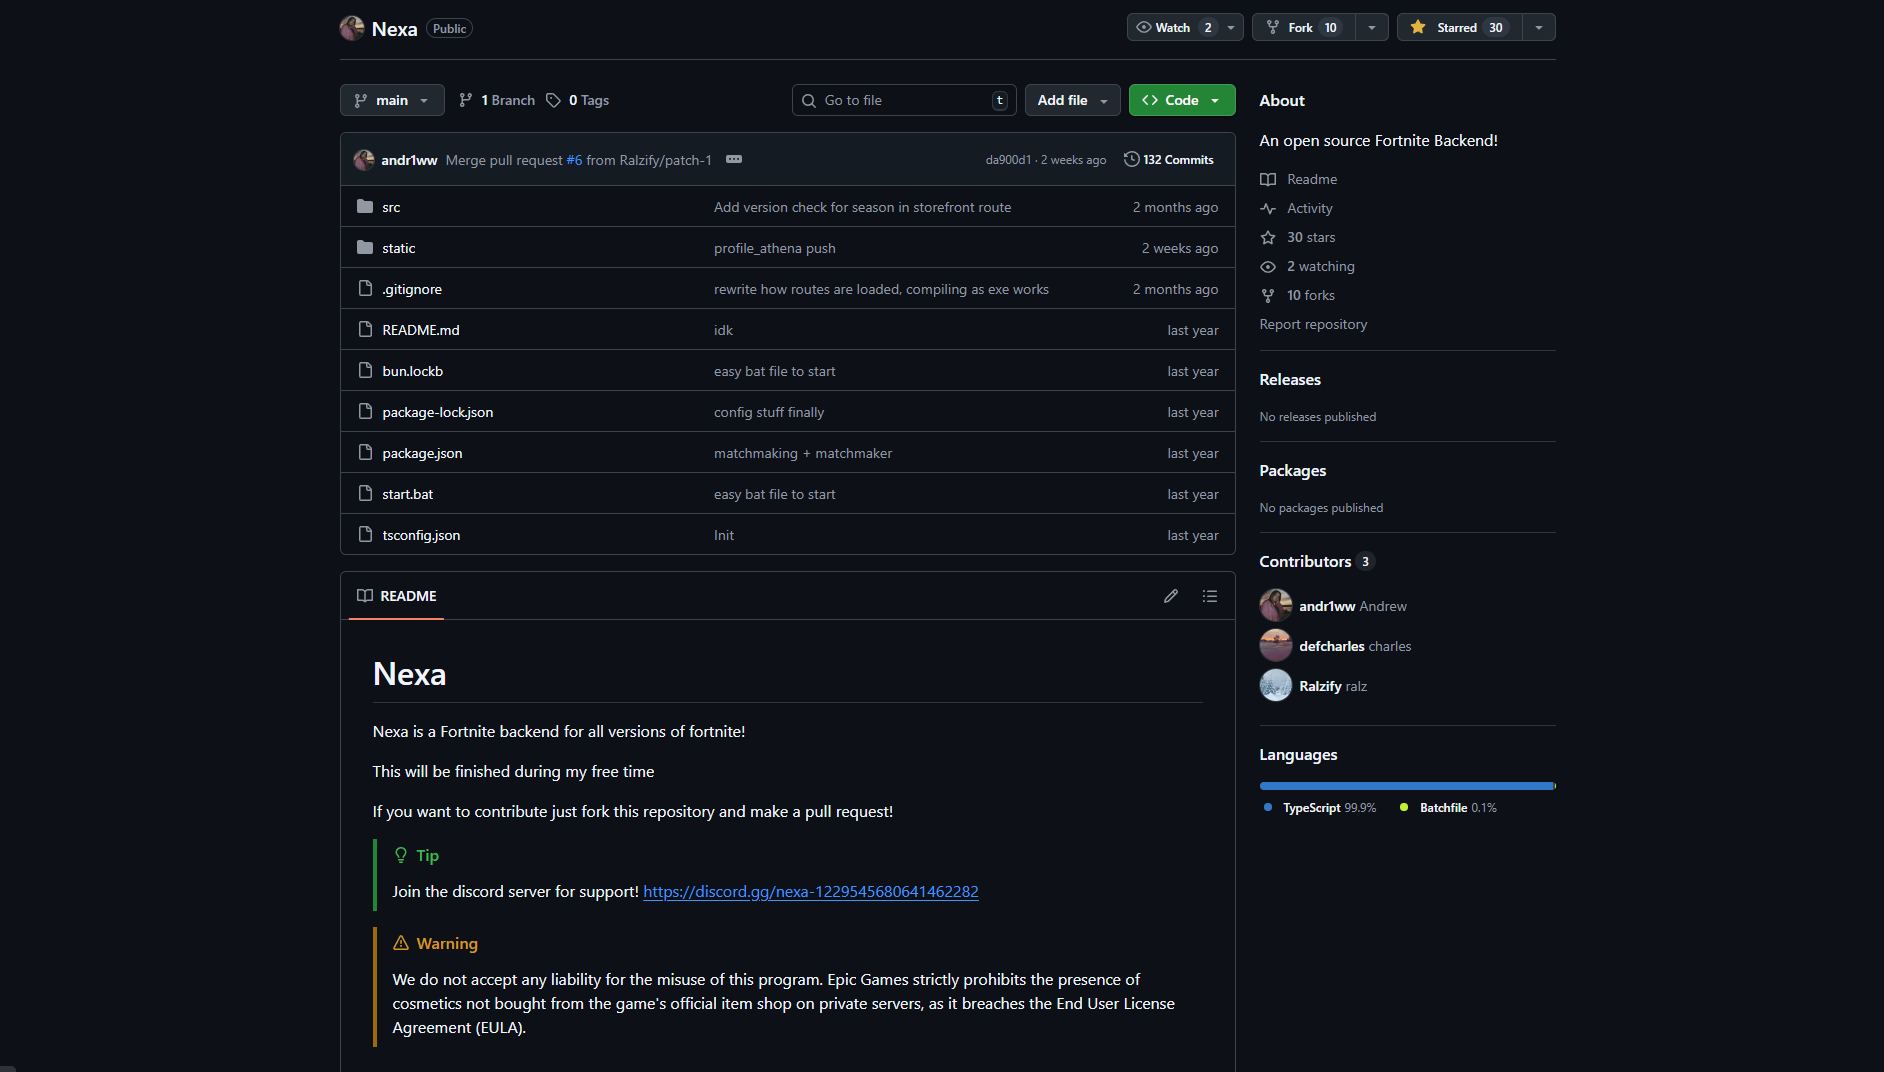
Task: Click the andr1ww contributor avatar
Action: coord(1276,606)
